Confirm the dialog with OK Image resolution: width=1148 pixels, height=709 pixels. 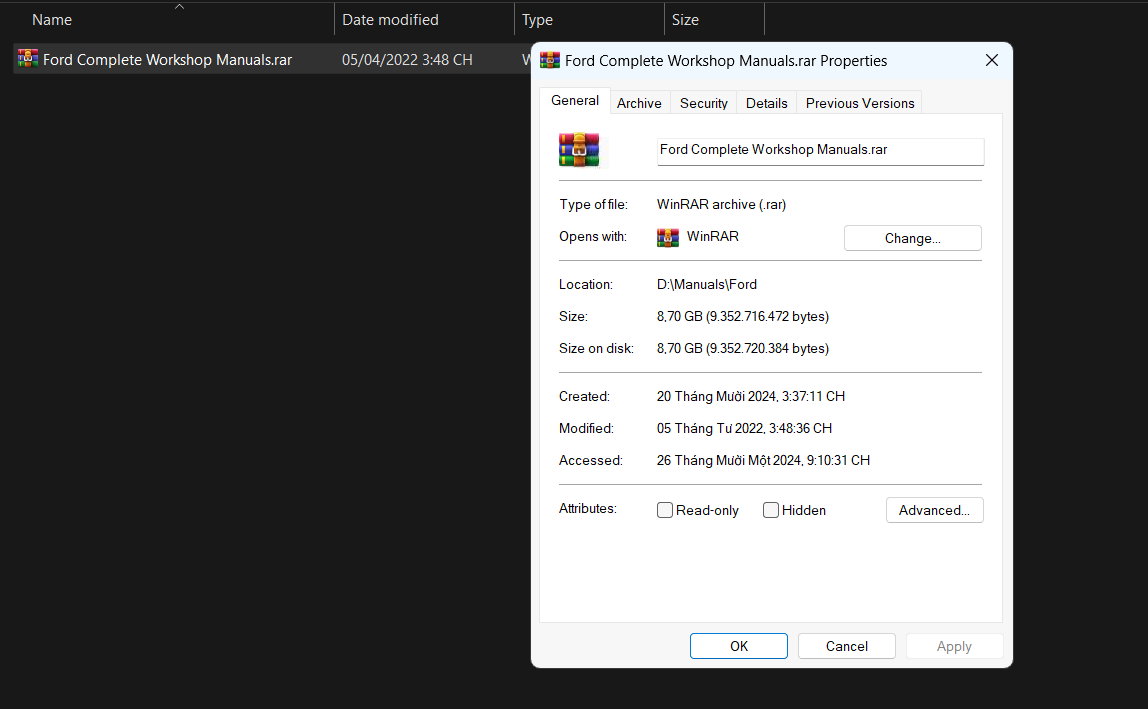coord(739,646)
